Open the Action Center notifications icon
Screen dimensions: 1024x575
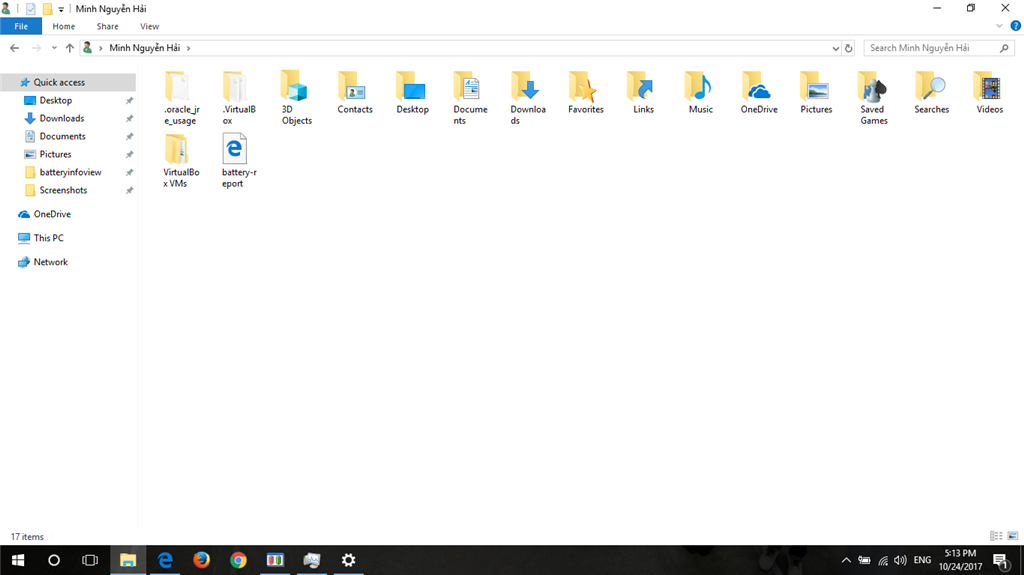[1001, 560]
